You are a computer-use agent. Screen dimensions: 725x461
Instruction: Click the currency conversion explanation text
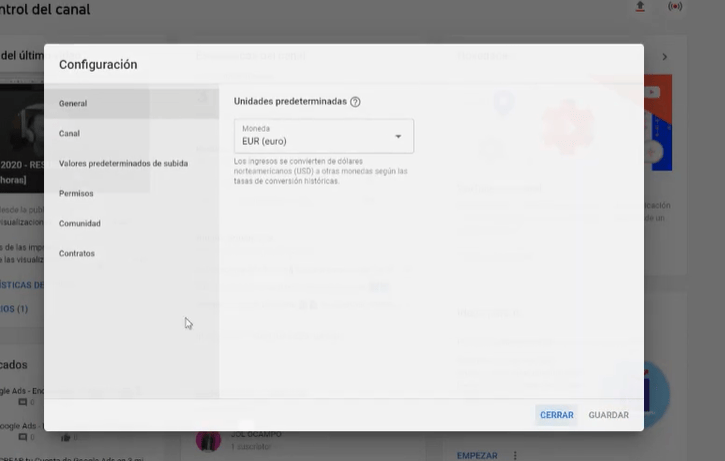(x=320, y=171)
